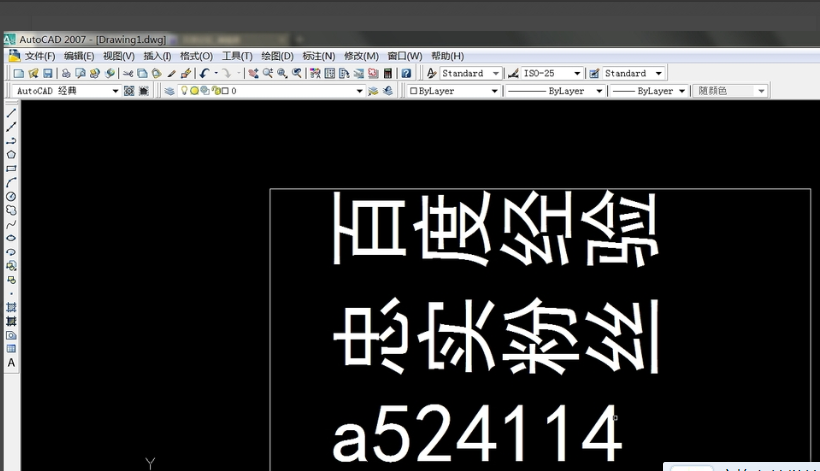Select the Polygon draw tool
The width and height of the screenshot is (820, 471).
(11, 155)
